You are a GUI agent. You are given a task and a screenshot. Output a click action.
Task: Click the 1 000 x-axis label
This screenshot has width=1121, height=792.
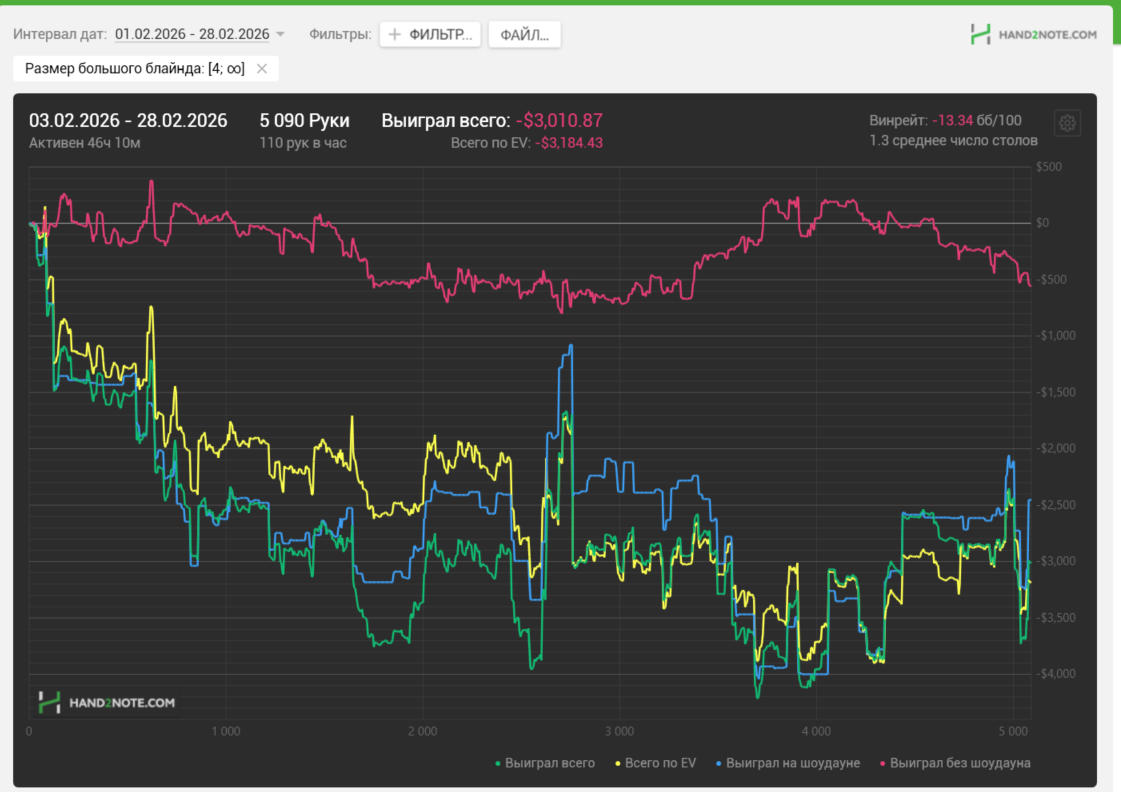[x=226, y=731]
